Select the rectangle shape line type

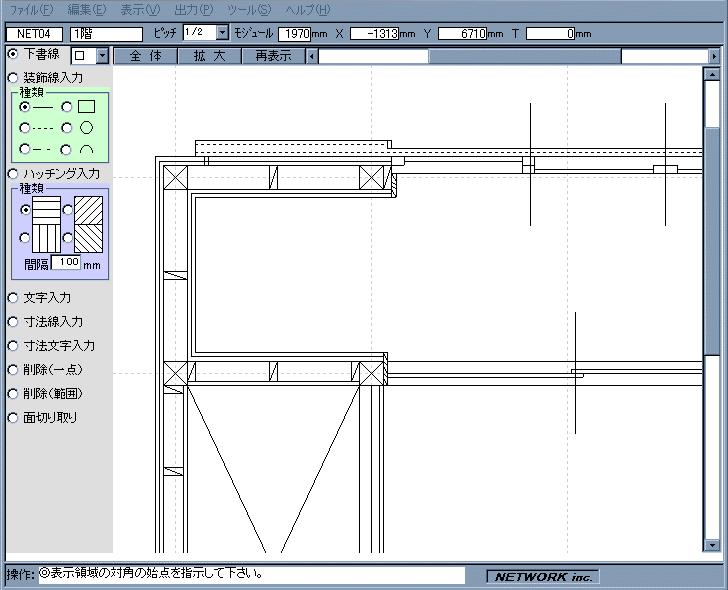[67, 106]
